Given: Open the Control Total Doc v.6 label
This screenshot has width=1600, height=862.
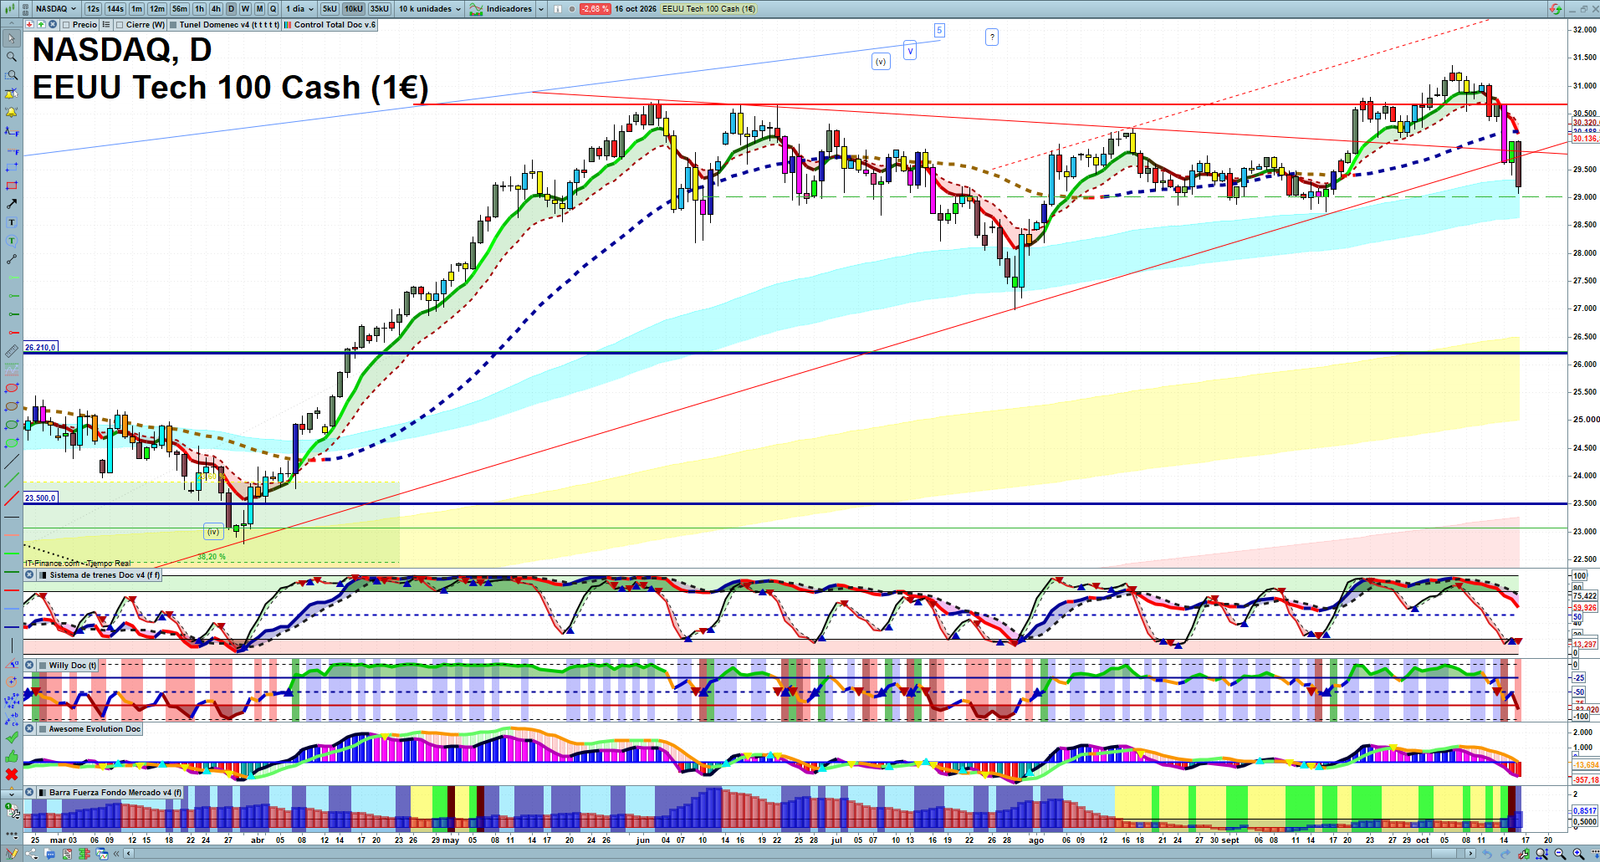Looking at the screenshot, I should 330,25.
